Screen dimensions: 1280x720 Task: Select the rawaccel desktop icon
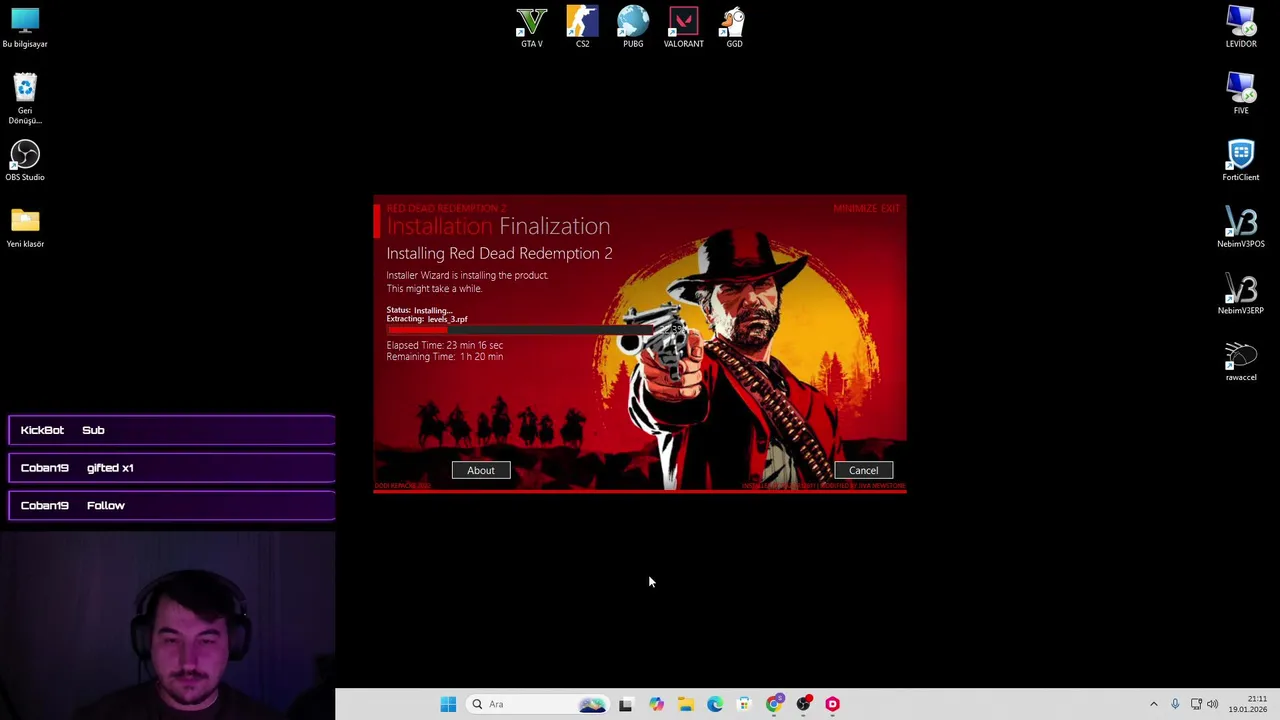pyautogui.click(x=1241, y=361)
